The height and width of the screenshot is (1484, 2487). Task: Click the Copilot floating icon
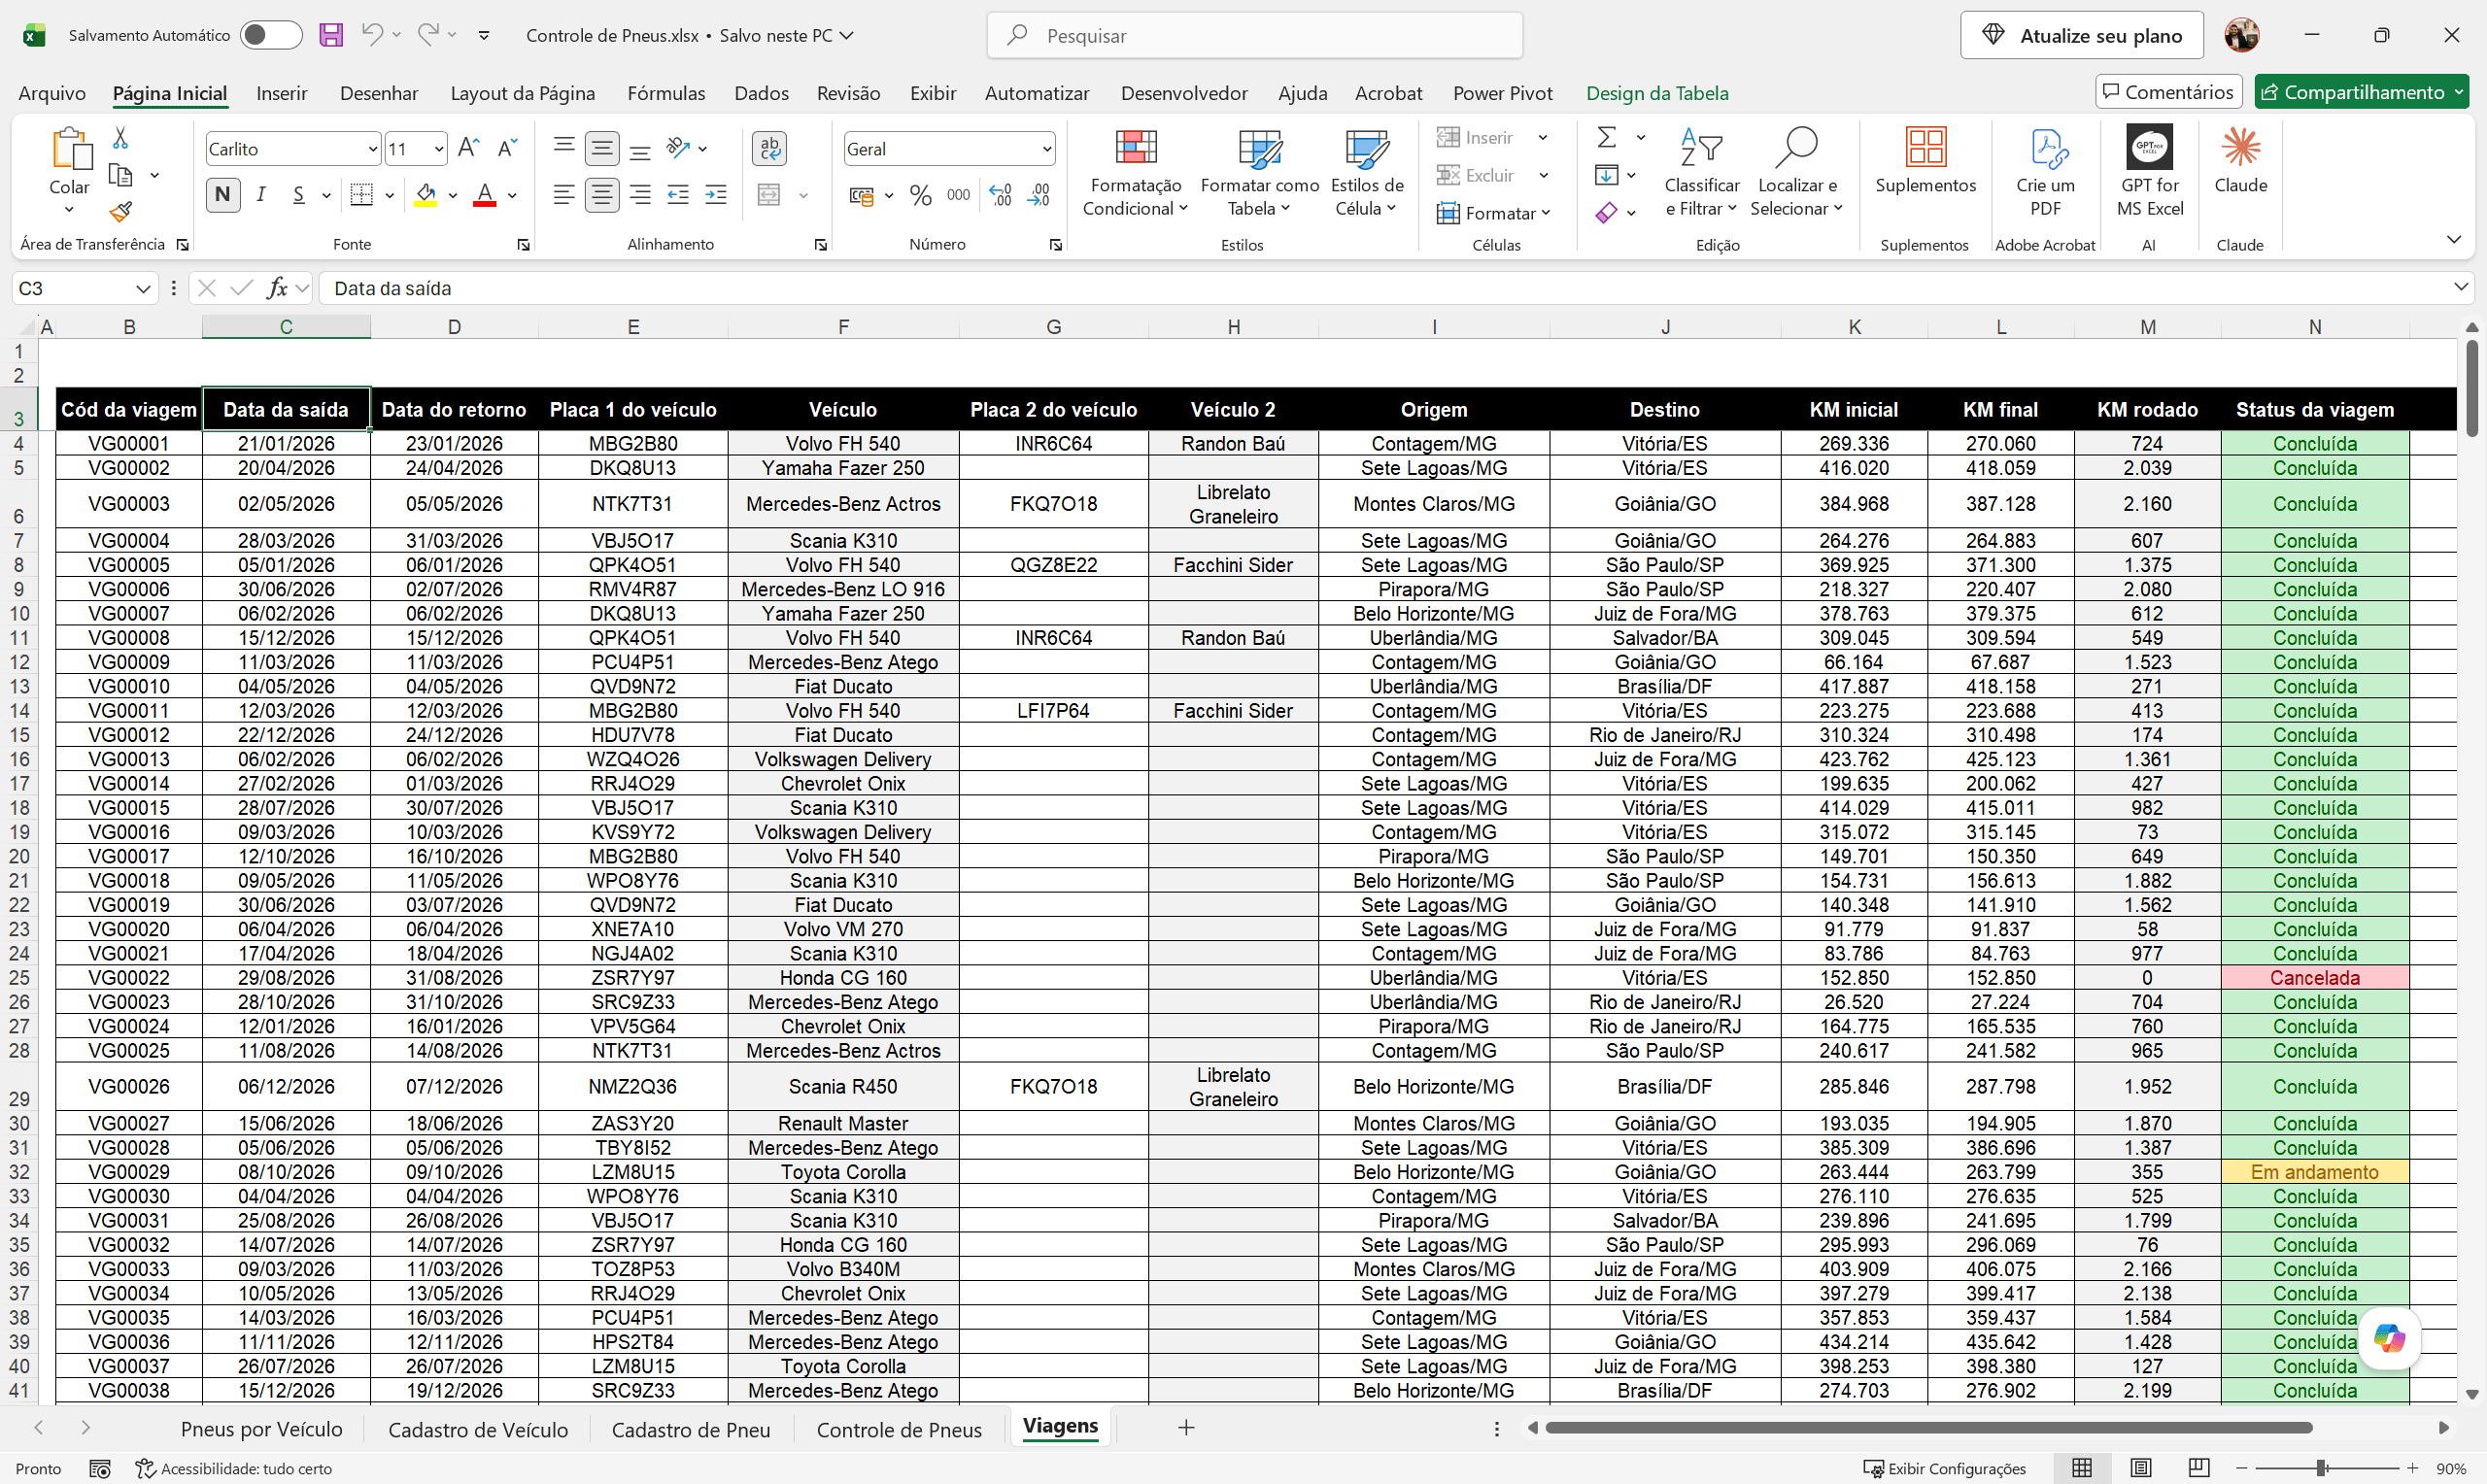[x=2389, y=1338]
